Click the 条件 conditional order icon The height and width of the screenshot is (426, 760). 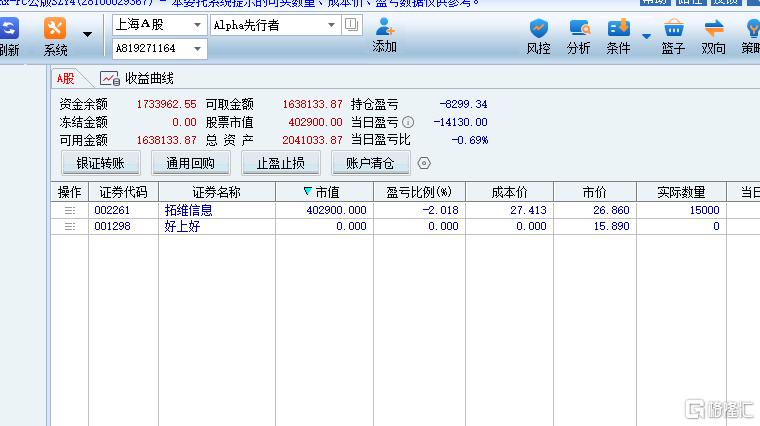(618, 28)
